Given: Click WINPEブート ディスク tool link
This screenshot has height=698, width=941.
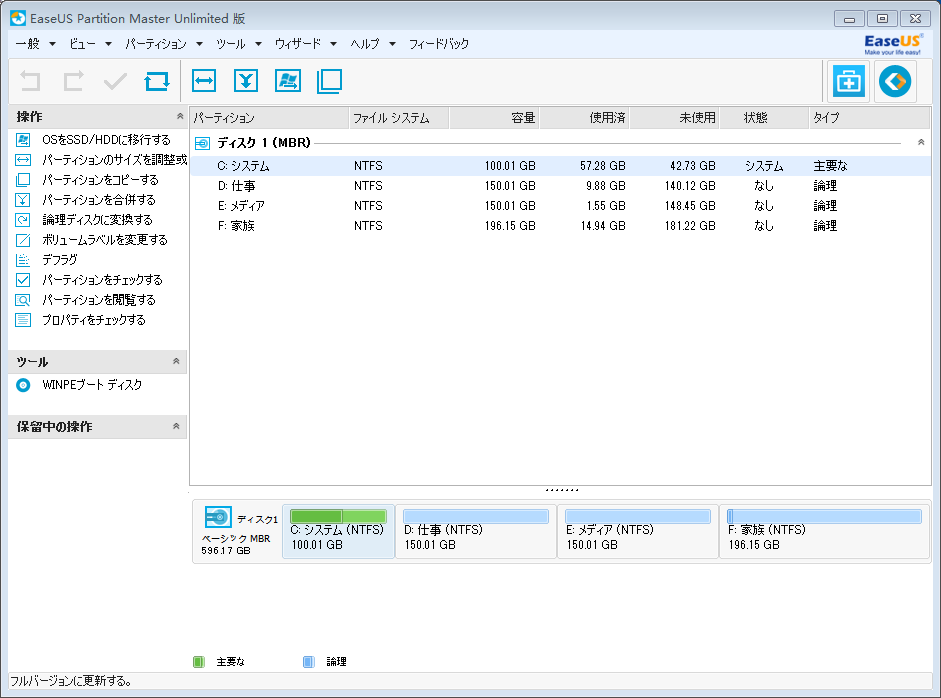Looking at the screenshot, I should pos(92,385).
